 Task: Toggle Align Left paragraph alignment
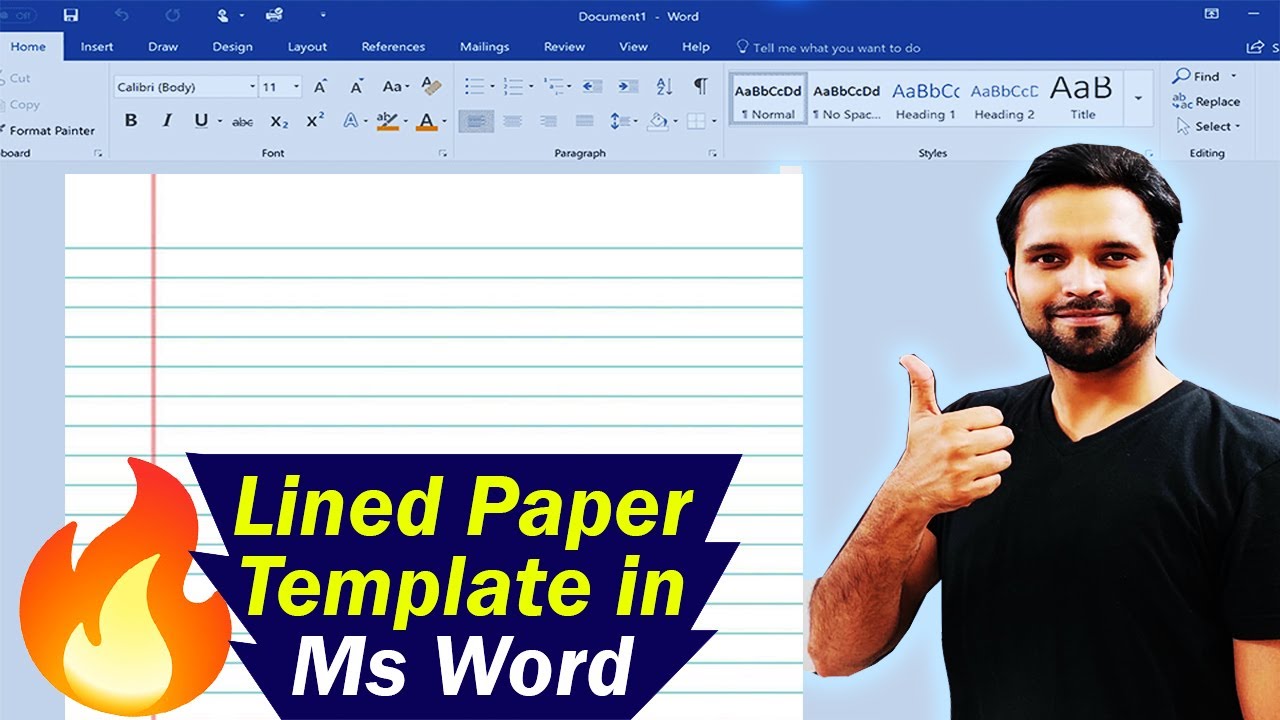pyautogui.click(x=476, y=121)
